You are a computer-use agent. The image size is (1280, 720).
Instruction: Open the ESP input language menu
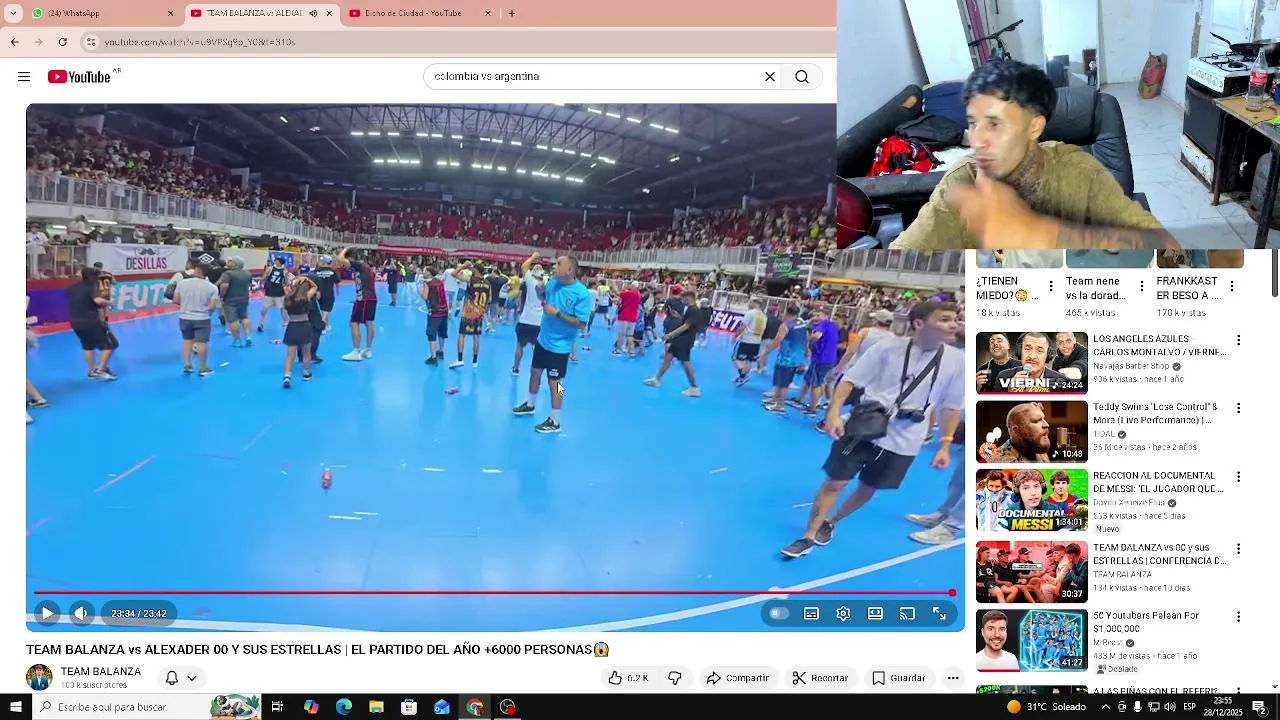(1190, 707)
